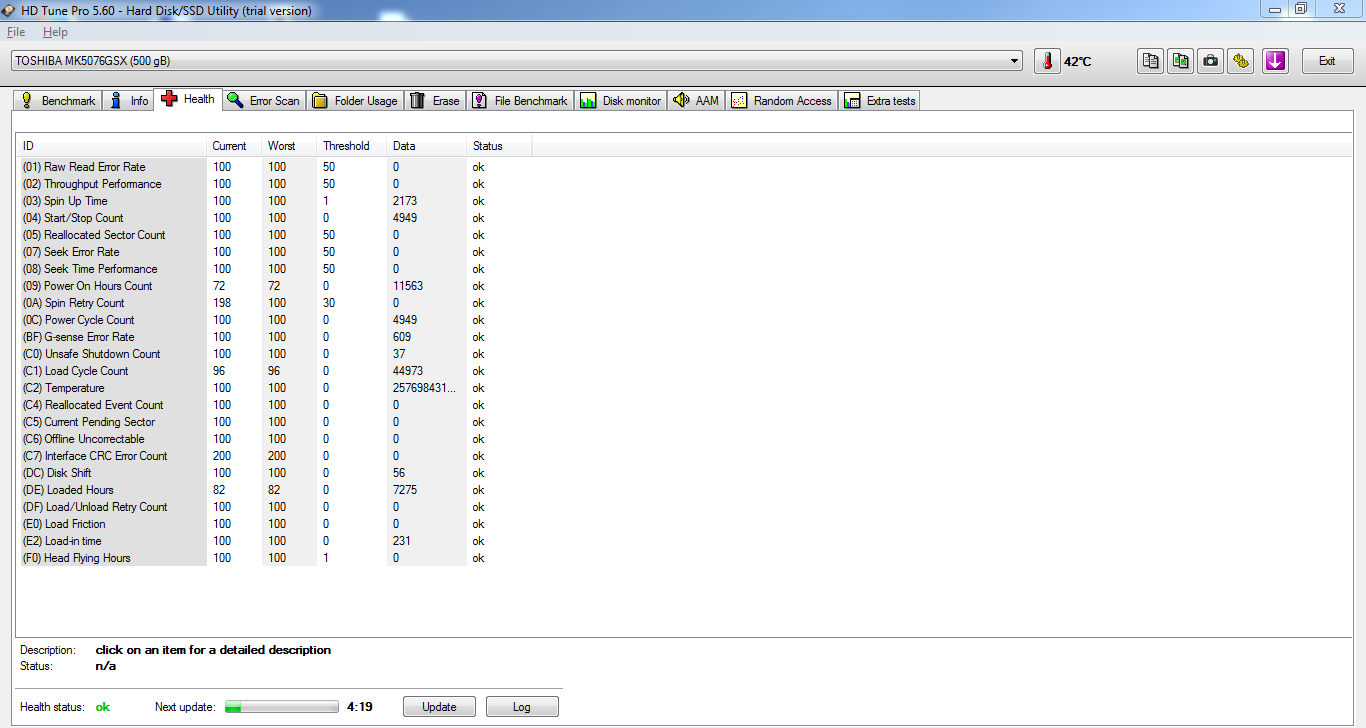Image resolution: width=1366 pixels, height=728 pixels.
Task: Go to the Extra tests tab
Action: pos(880,101)
